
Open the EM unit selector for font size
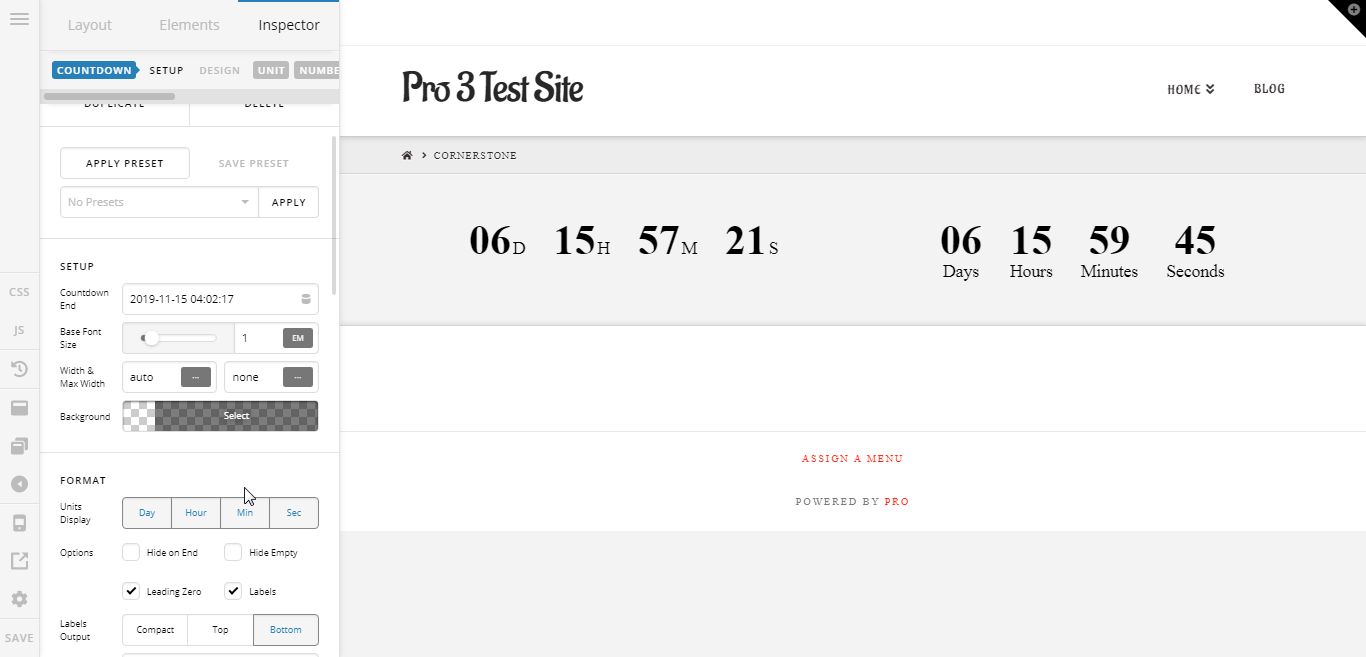(x=298, y=338)
